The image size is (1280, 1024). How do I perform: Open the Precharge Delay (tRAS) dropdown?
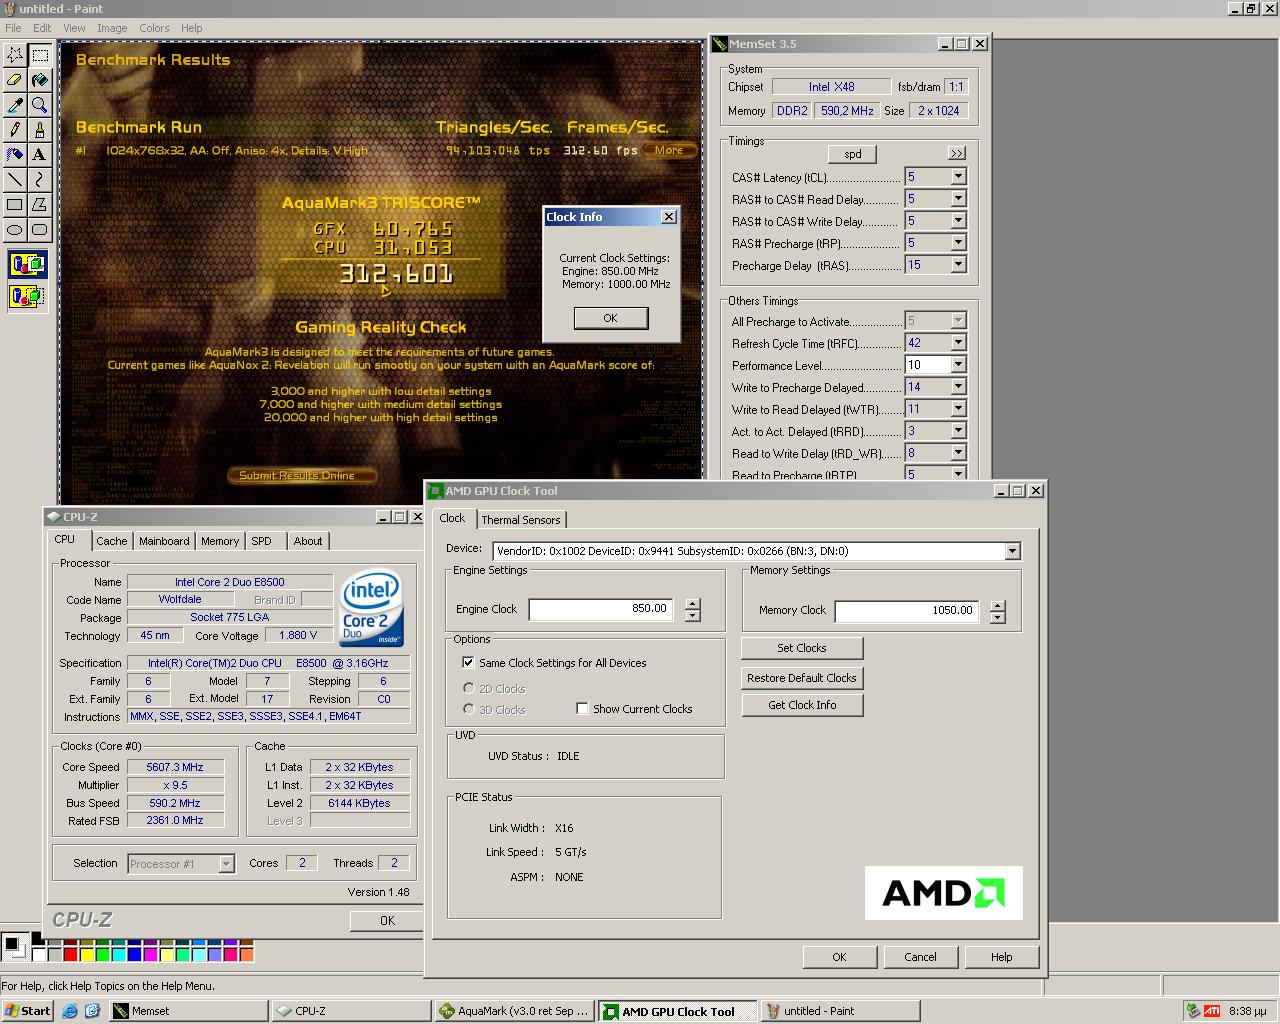(958, 265)
